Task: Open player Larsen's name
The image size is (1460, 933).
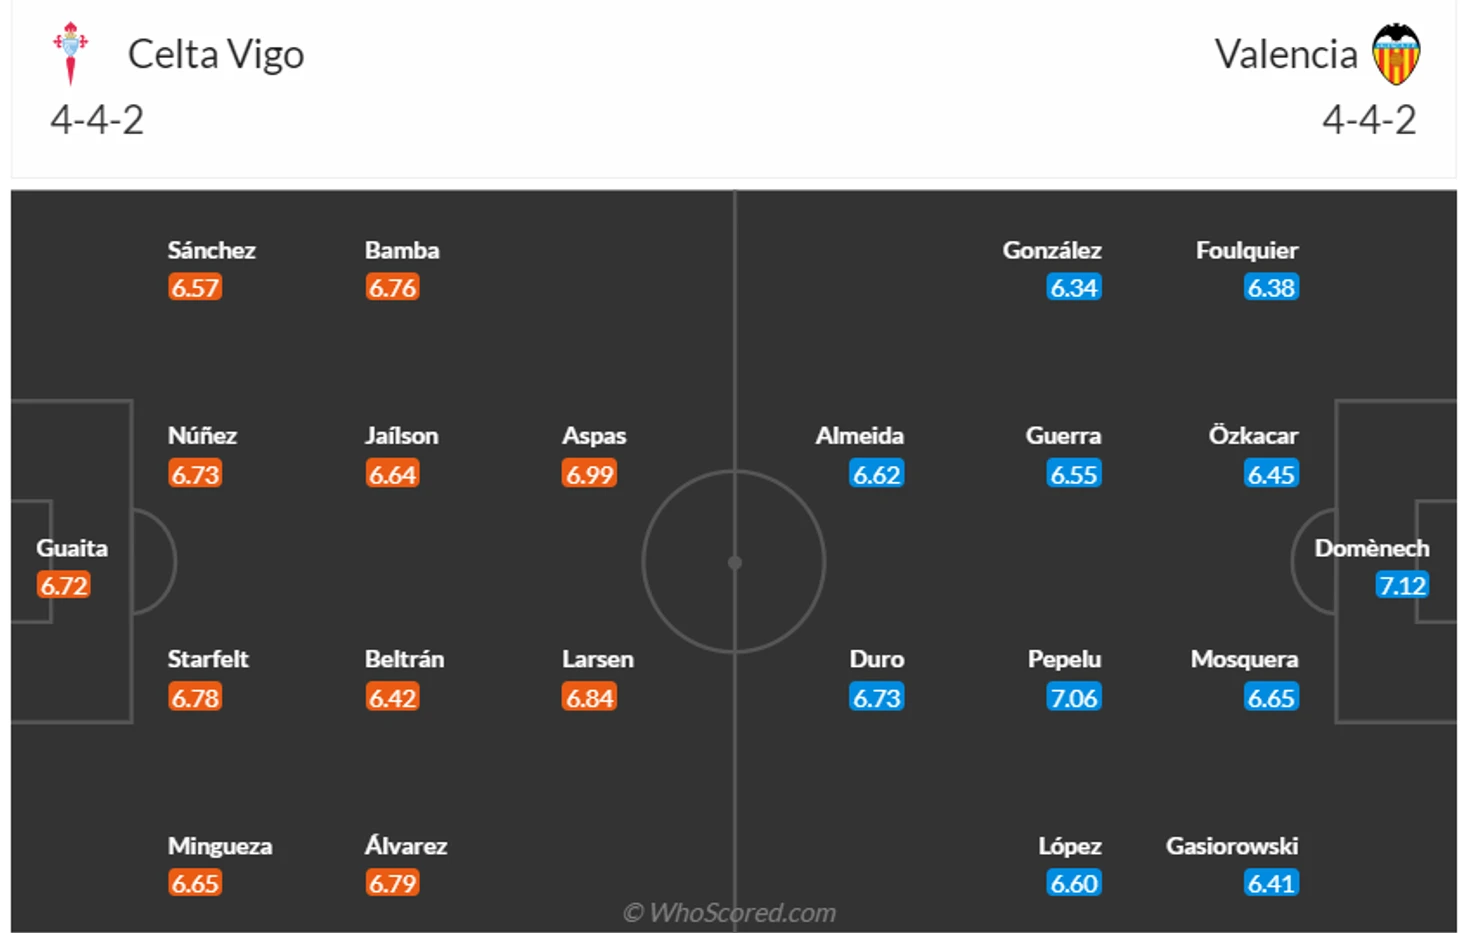Action: [x=598, y=659]
